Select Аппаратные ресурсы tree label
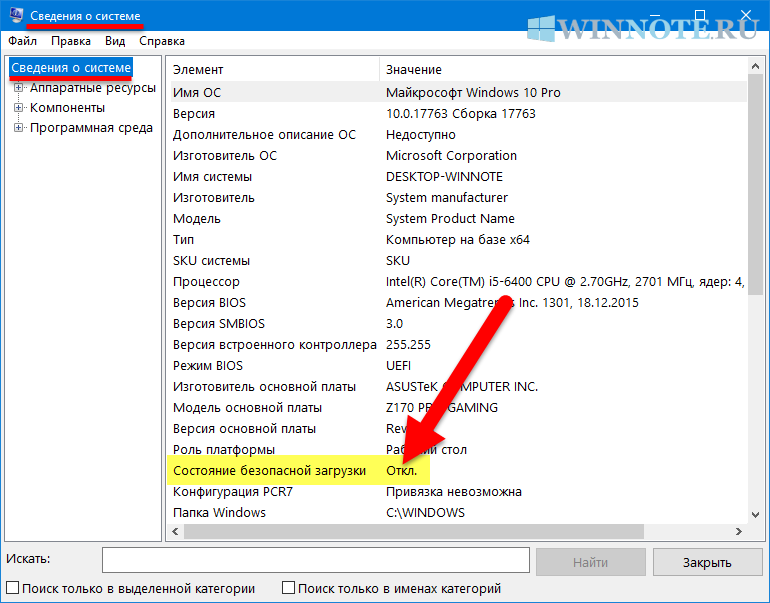The height and width of the screenshot is (603, 770). coord(93,88)
